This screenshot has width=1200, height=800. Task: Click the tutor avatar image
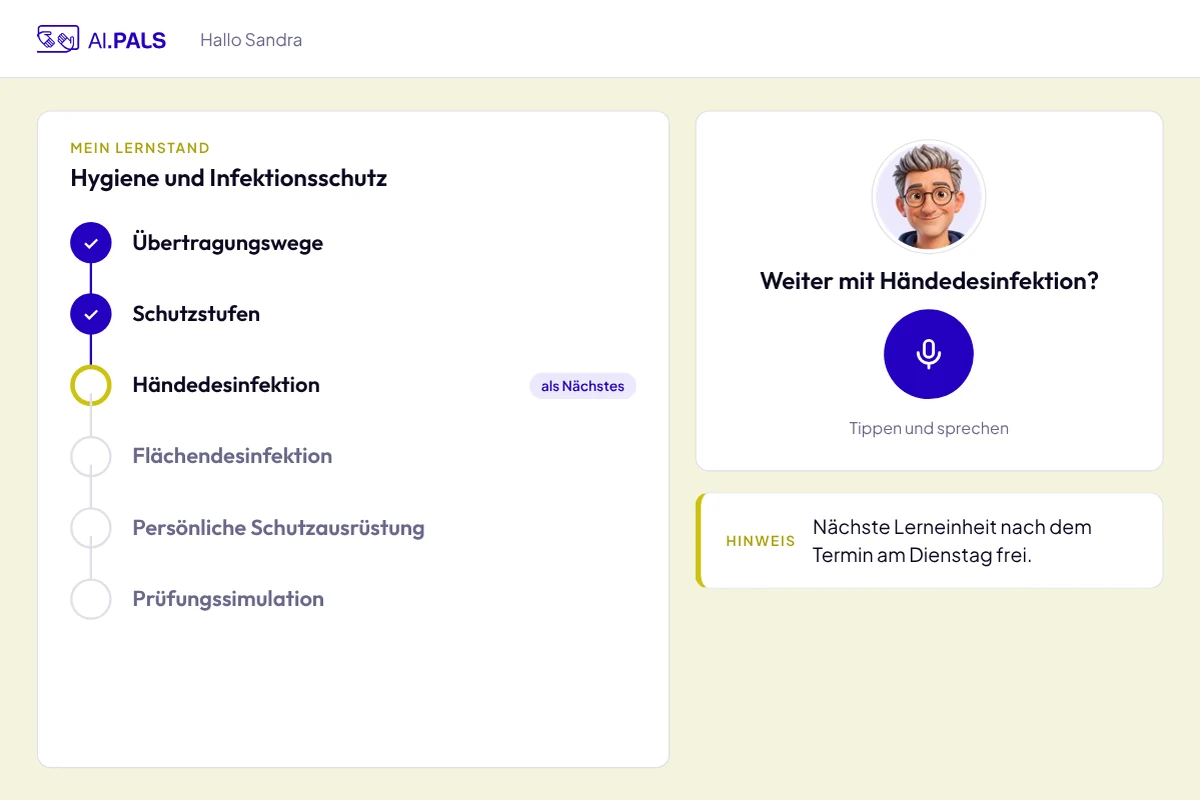tap(929, 196)
